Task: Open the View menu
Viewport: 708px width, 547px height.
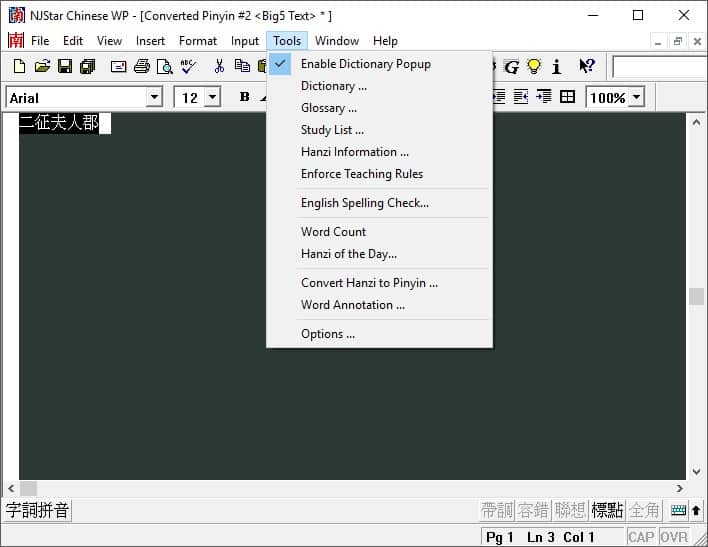Action: [109, 41]
